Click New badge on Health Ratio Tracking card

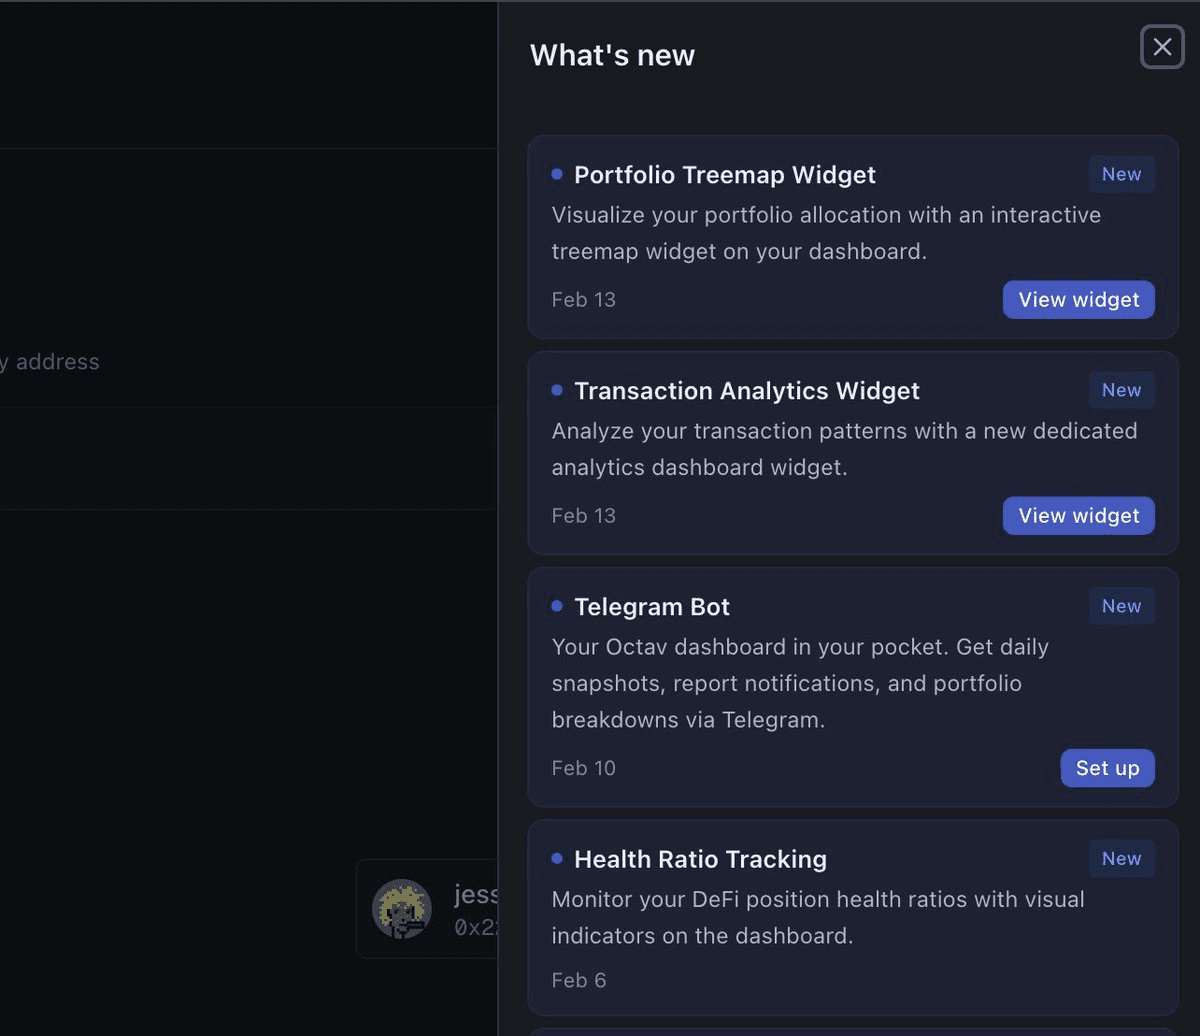(x=1121, y=858)
